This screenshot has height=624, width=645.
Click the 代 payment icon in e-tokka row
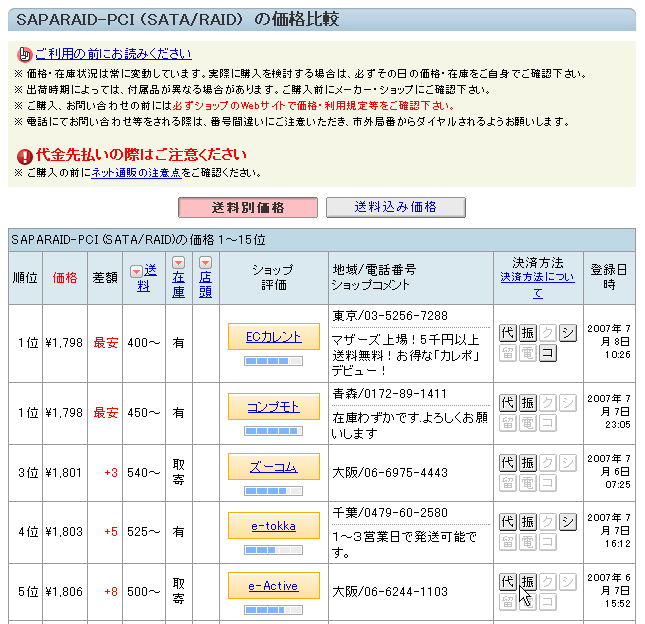click(x=508, y=522)
